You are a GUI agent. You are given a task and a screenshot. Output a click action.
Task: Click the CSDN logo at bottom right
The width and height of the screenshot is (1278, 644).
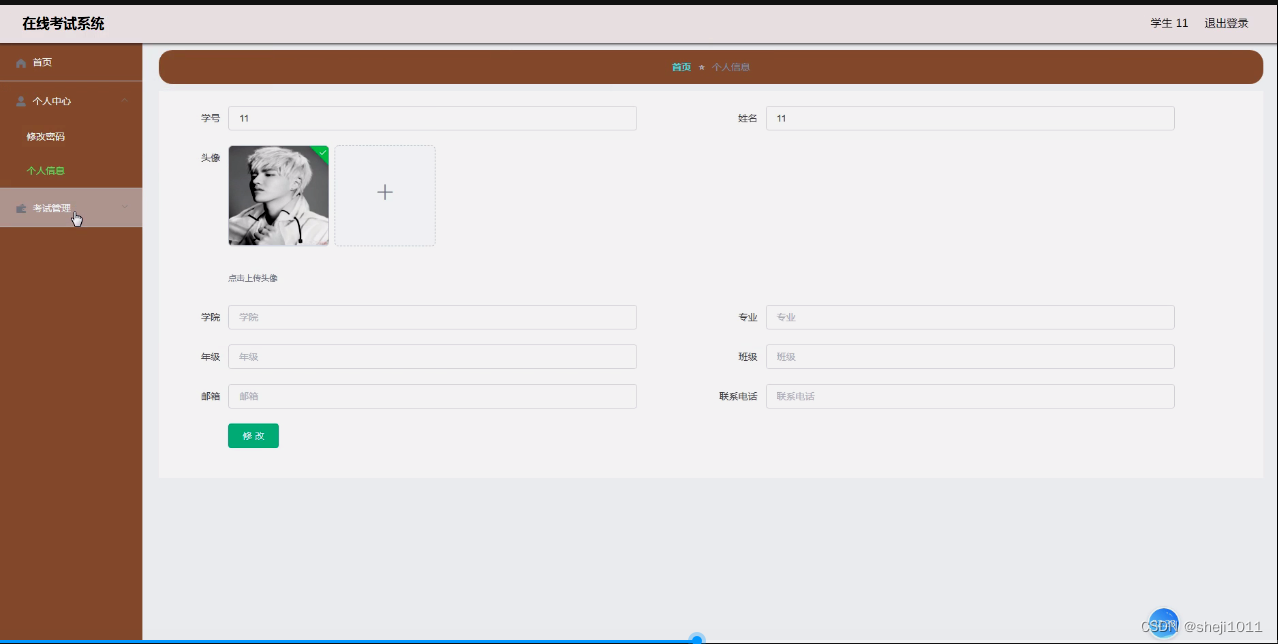(1163, 621)
